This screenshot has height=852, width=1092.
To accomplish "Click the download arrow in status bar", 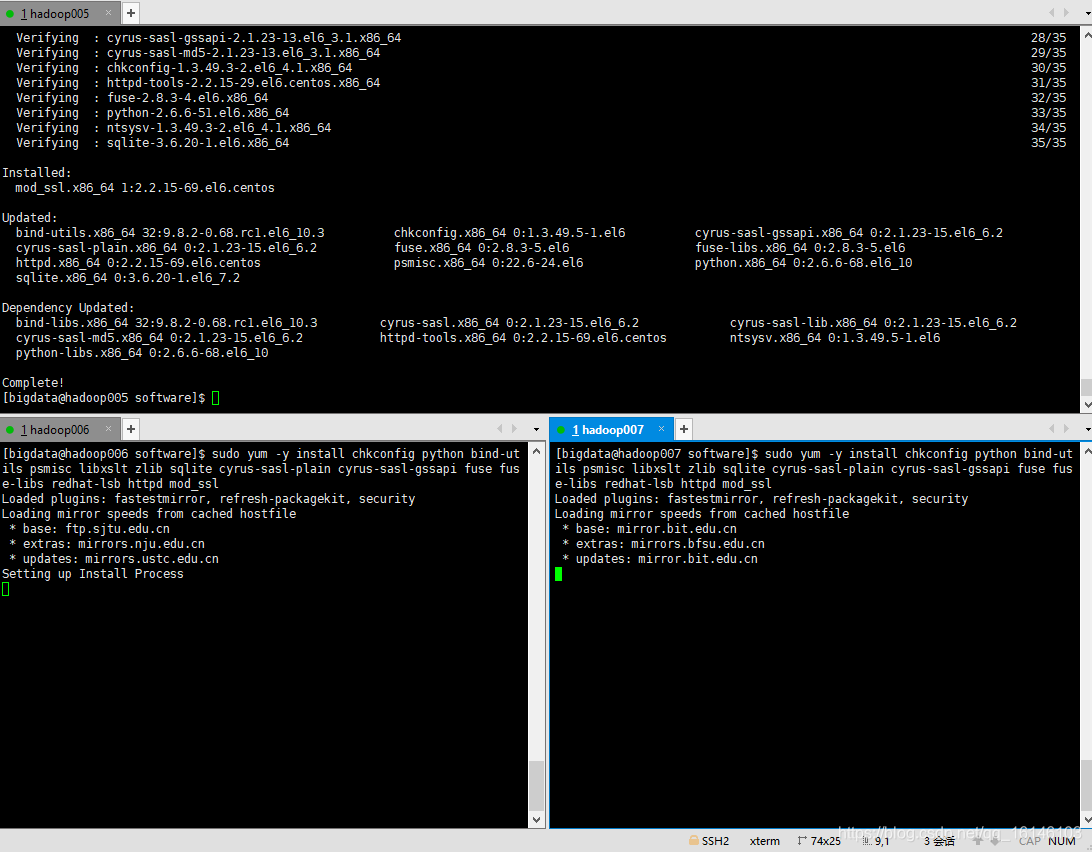I will 994,841.
